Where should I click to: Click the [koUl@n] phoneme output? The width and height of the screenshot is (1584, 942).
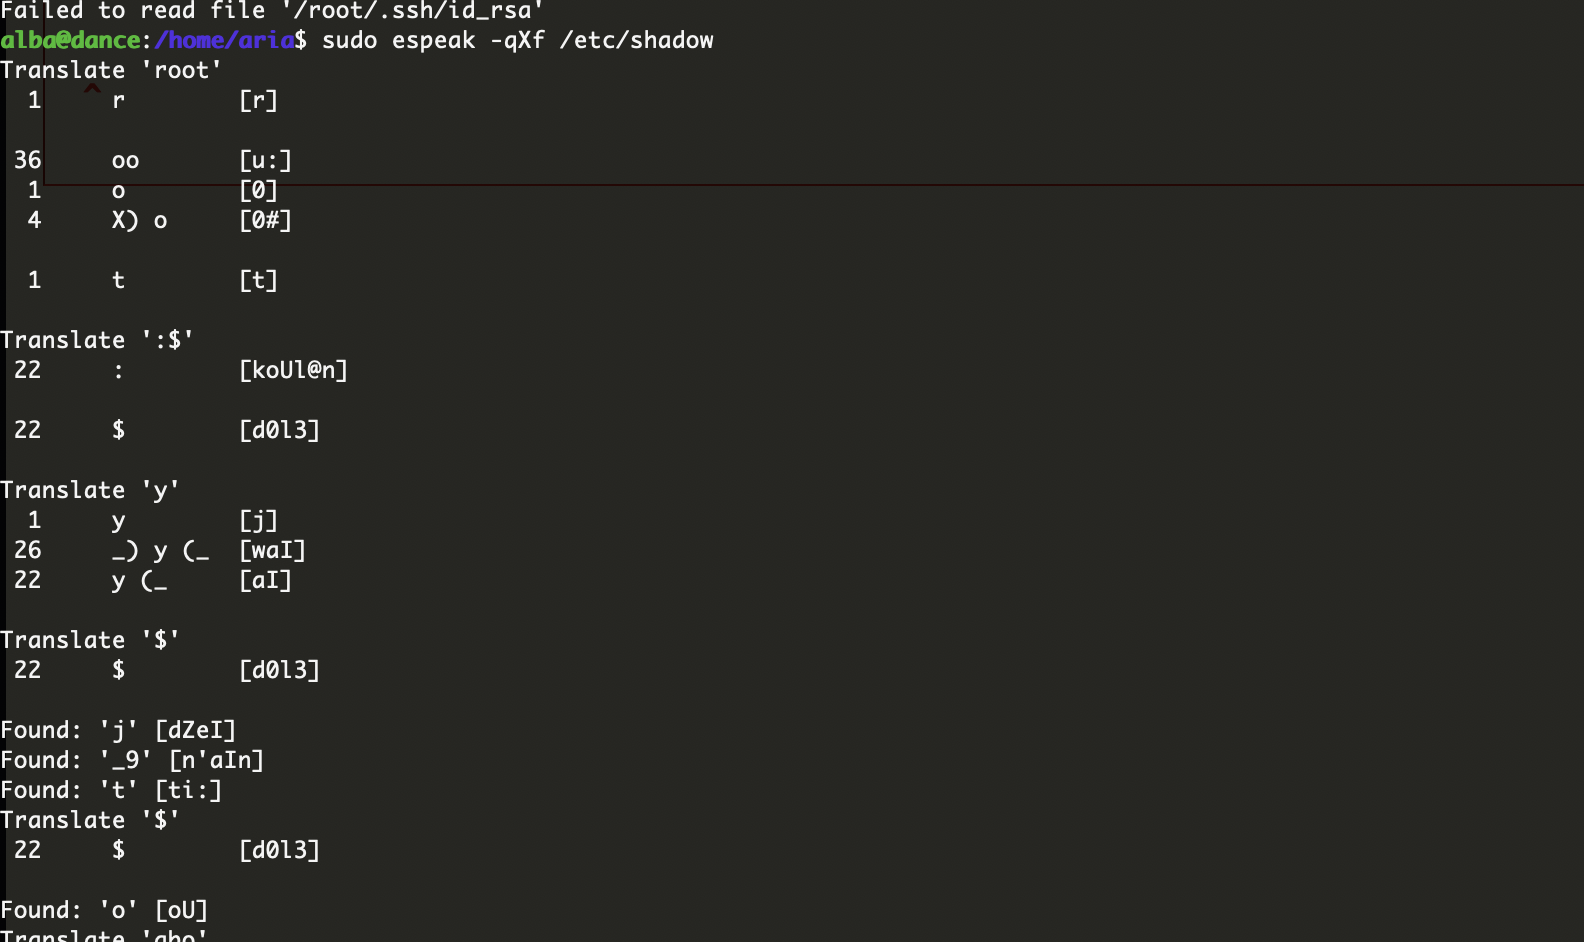coord(293,370)
